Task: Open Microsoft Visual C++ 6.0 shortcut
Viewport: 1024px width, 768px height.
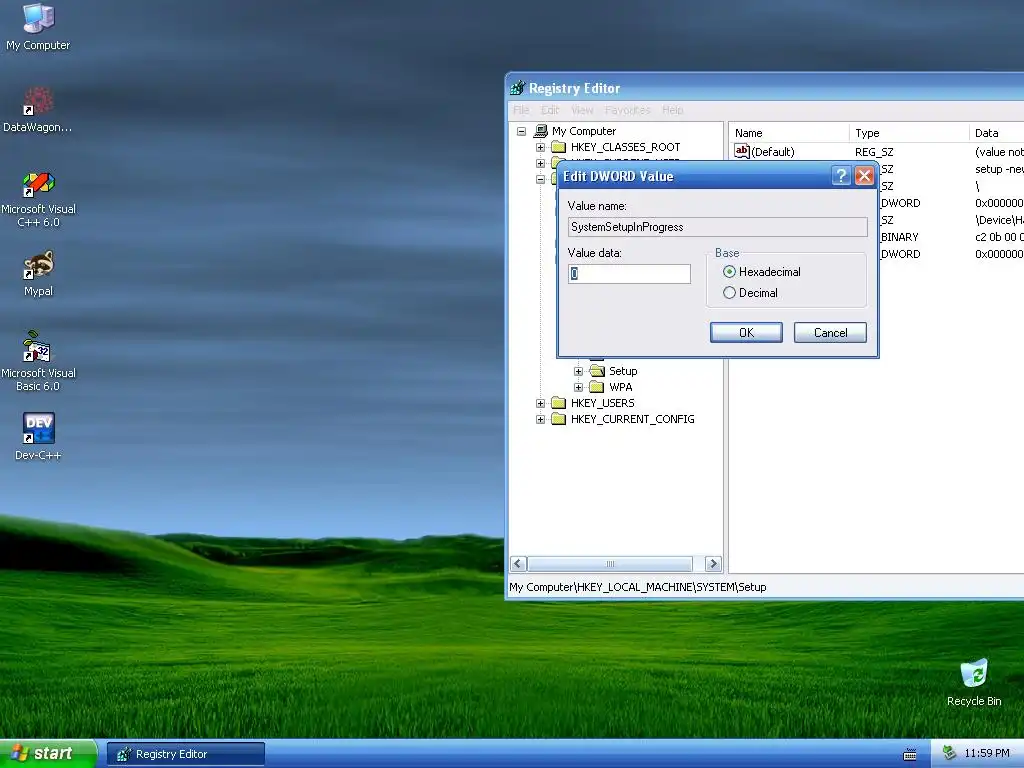Action: [38, 199]
